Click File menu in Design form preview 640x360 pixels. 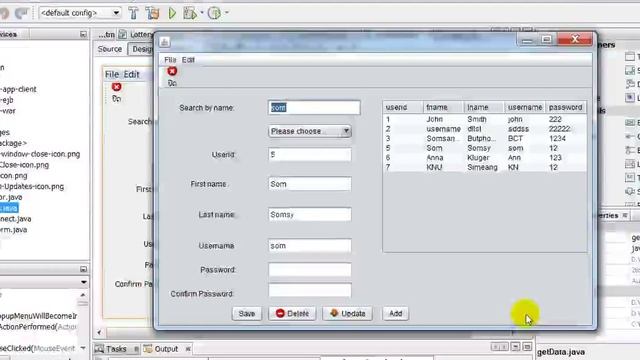(112, 74)
